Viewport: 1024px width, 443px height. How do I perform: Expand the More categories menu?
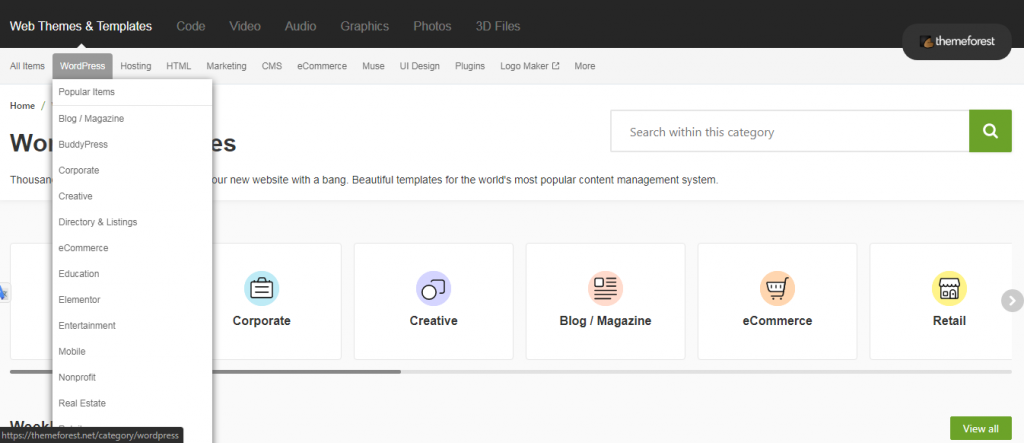click(x=584, y=66)
